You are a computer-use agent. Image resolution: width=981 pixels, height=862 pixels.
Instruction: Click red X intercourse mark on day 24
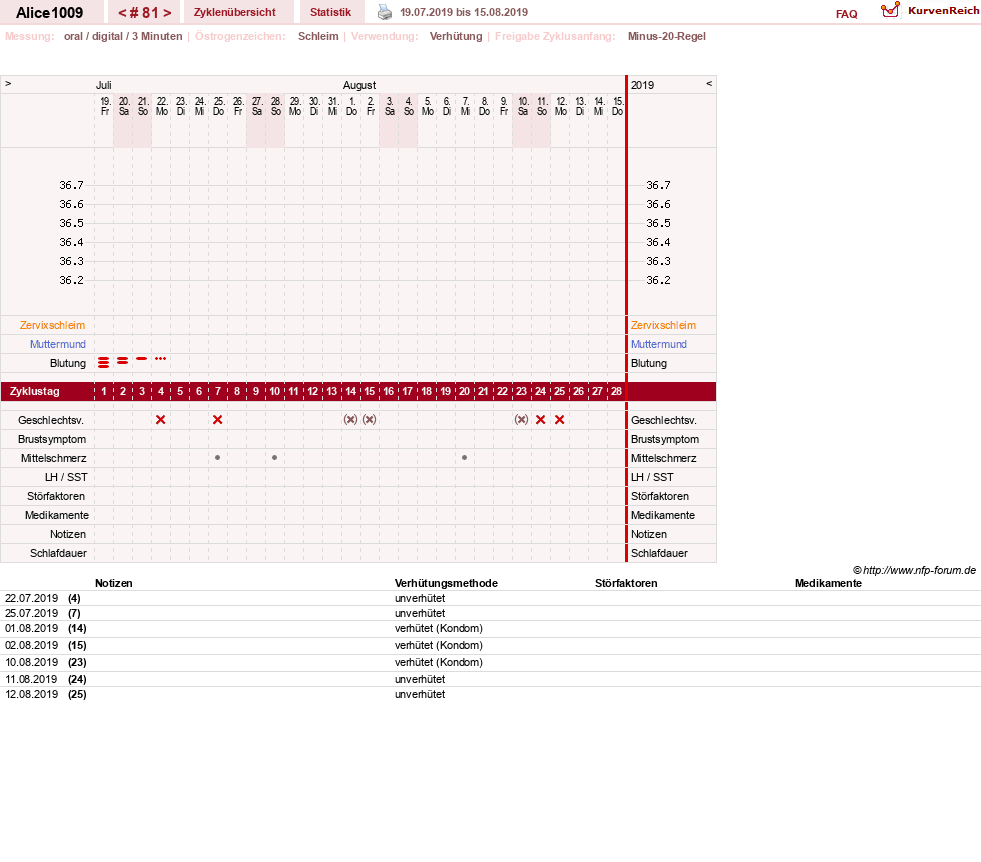(x=541, y=420)
